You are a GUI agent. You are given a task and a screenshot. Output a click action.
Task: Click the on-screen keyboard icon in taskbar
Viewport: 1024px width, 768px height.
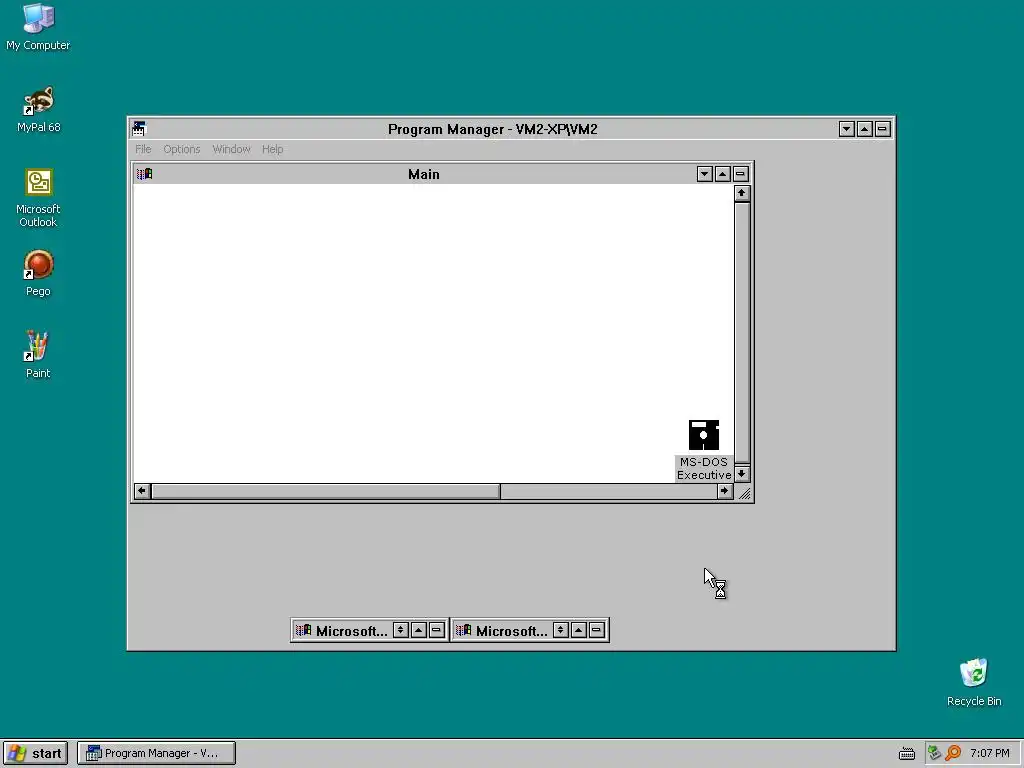906,753
